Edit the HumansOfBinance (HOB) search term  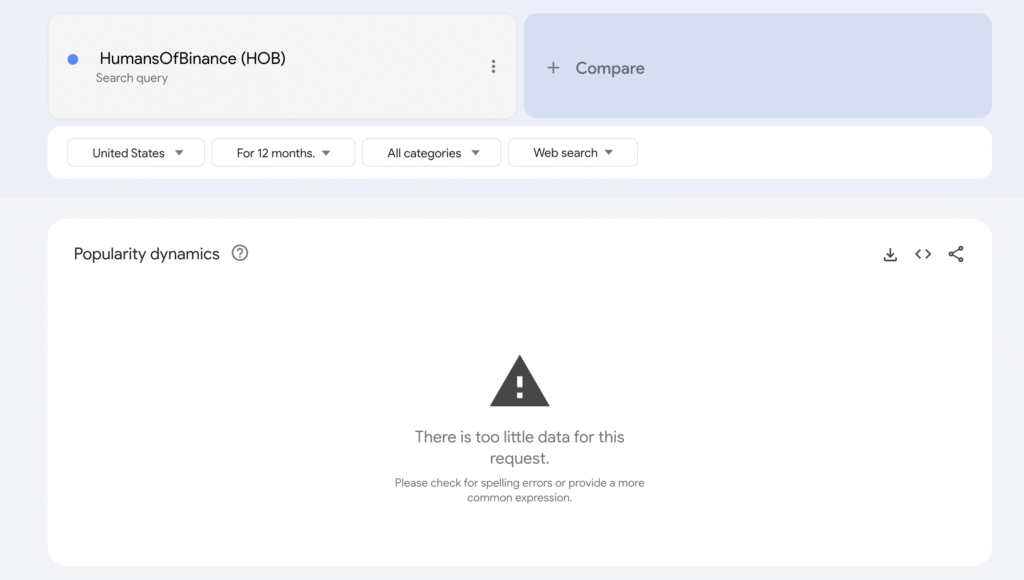192,58
